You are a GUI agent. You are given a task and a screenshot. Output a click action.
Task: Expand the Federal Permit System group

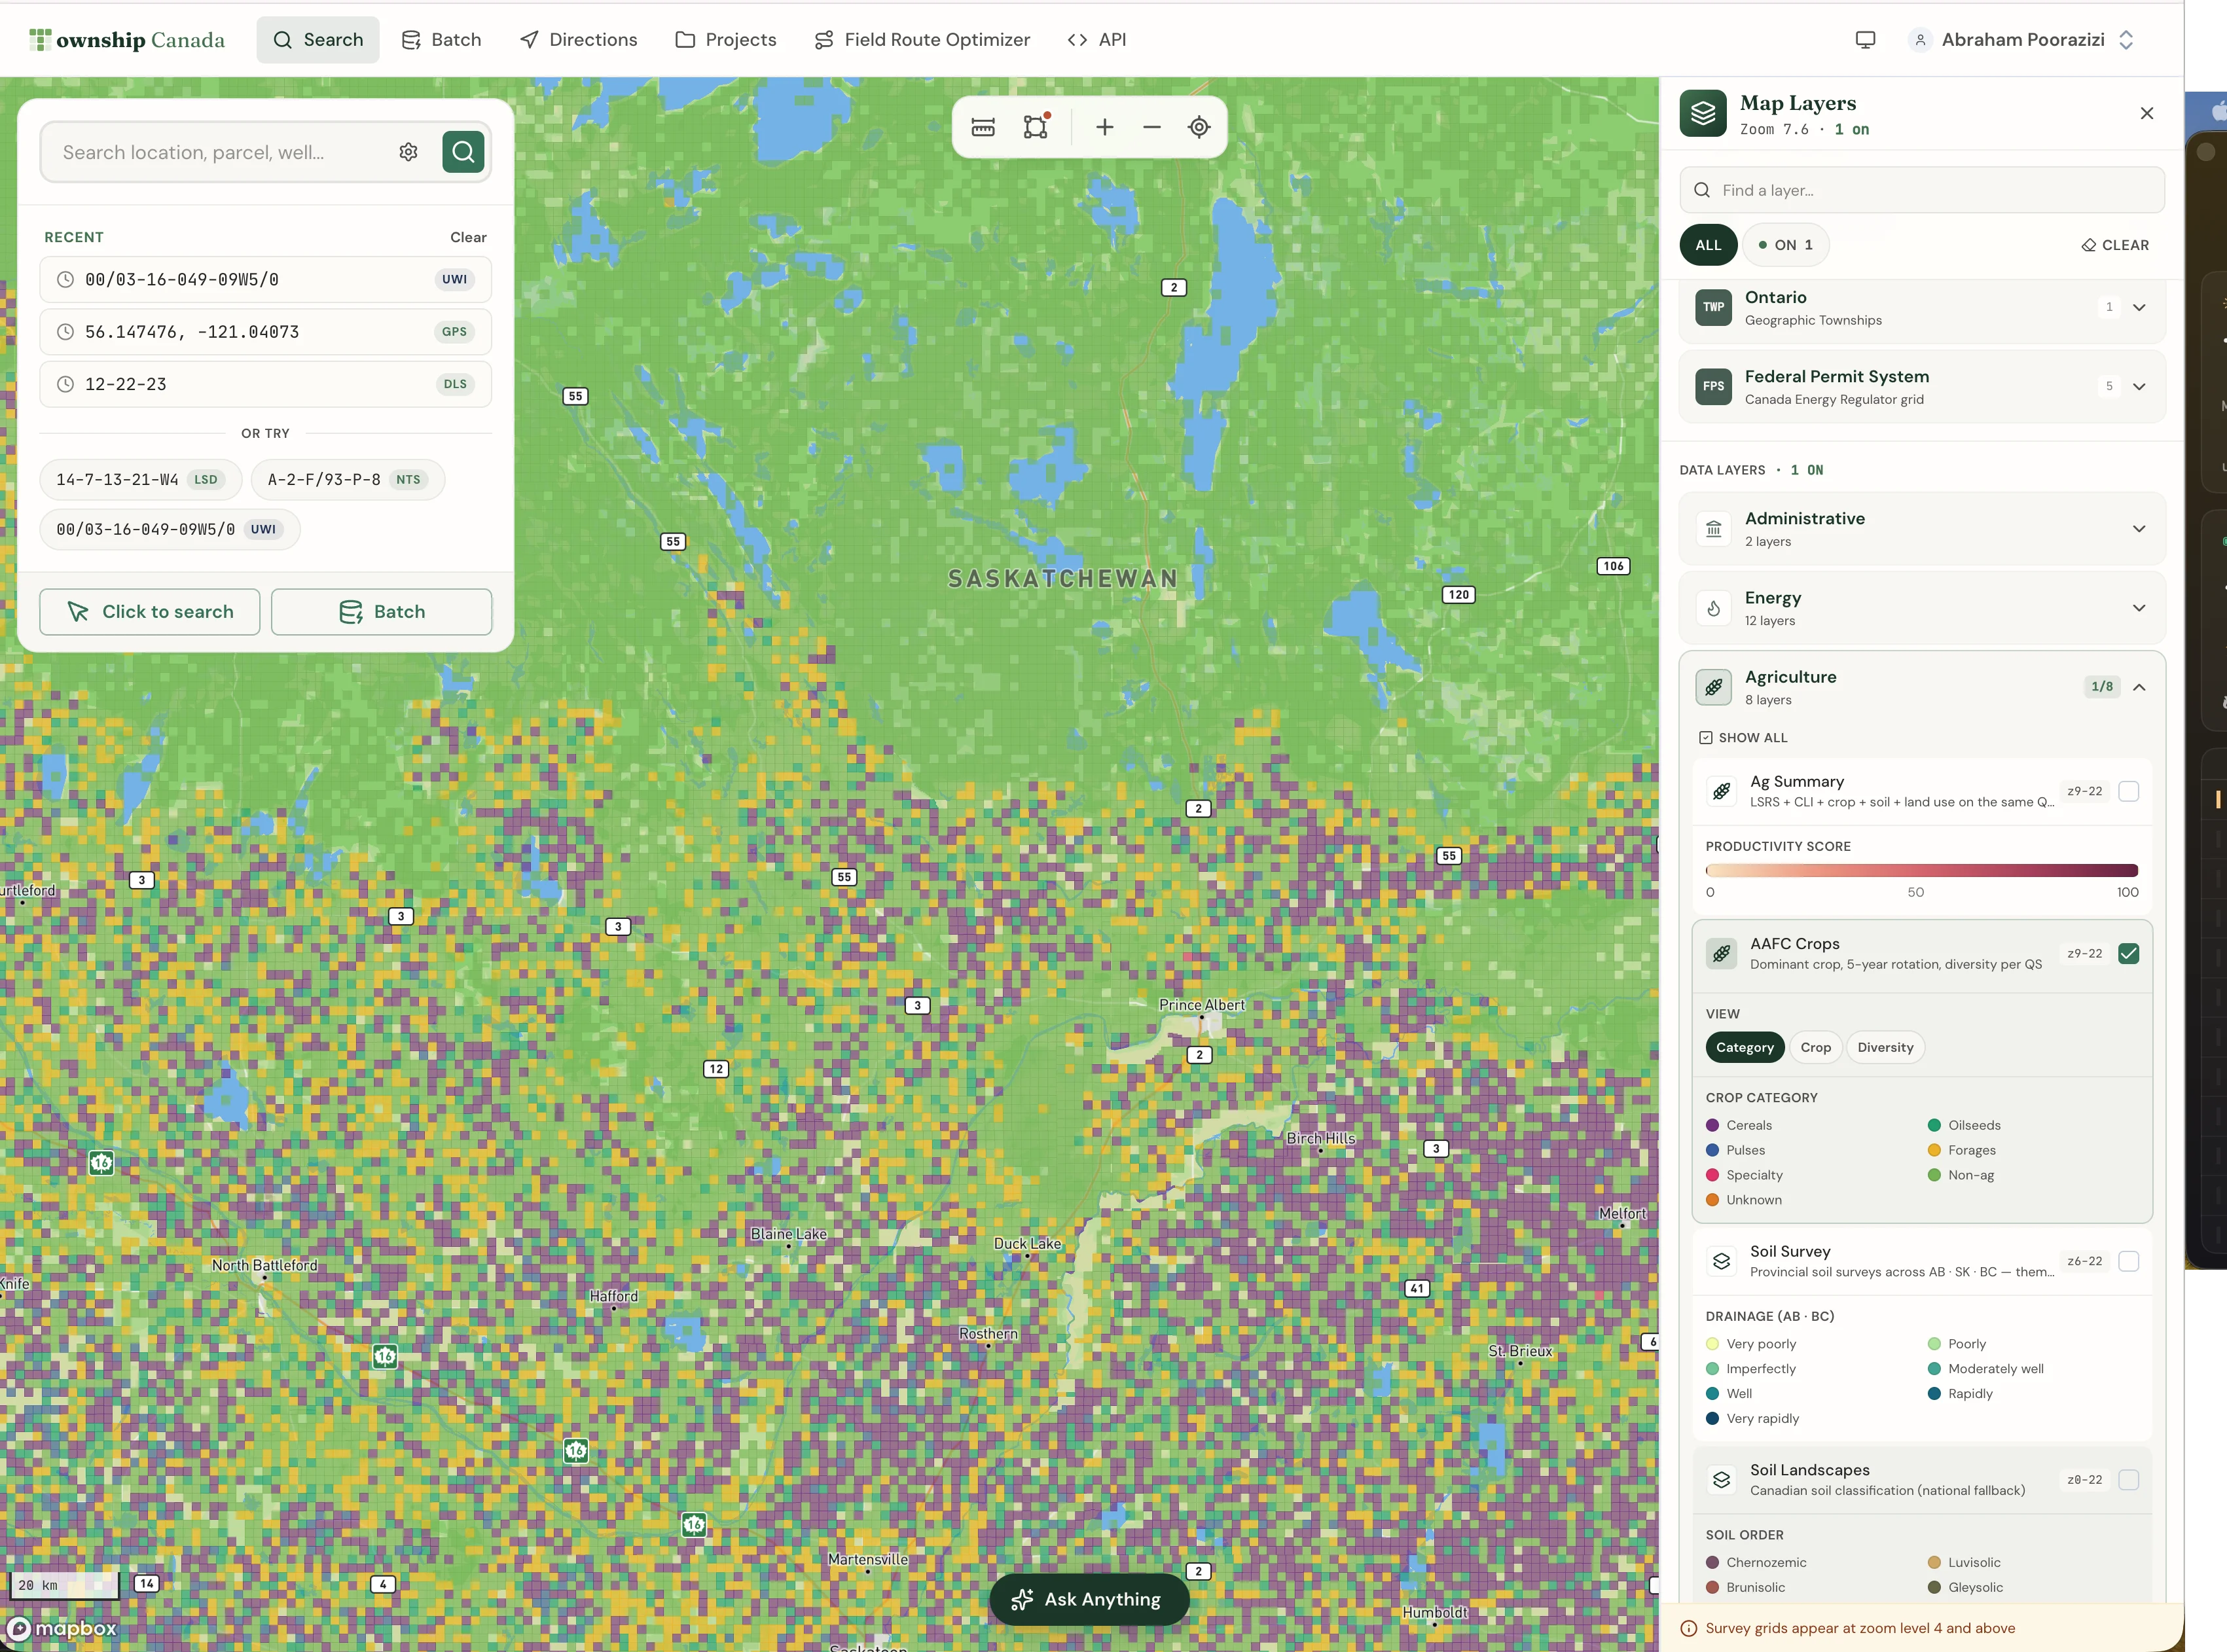pos(2139,386)
